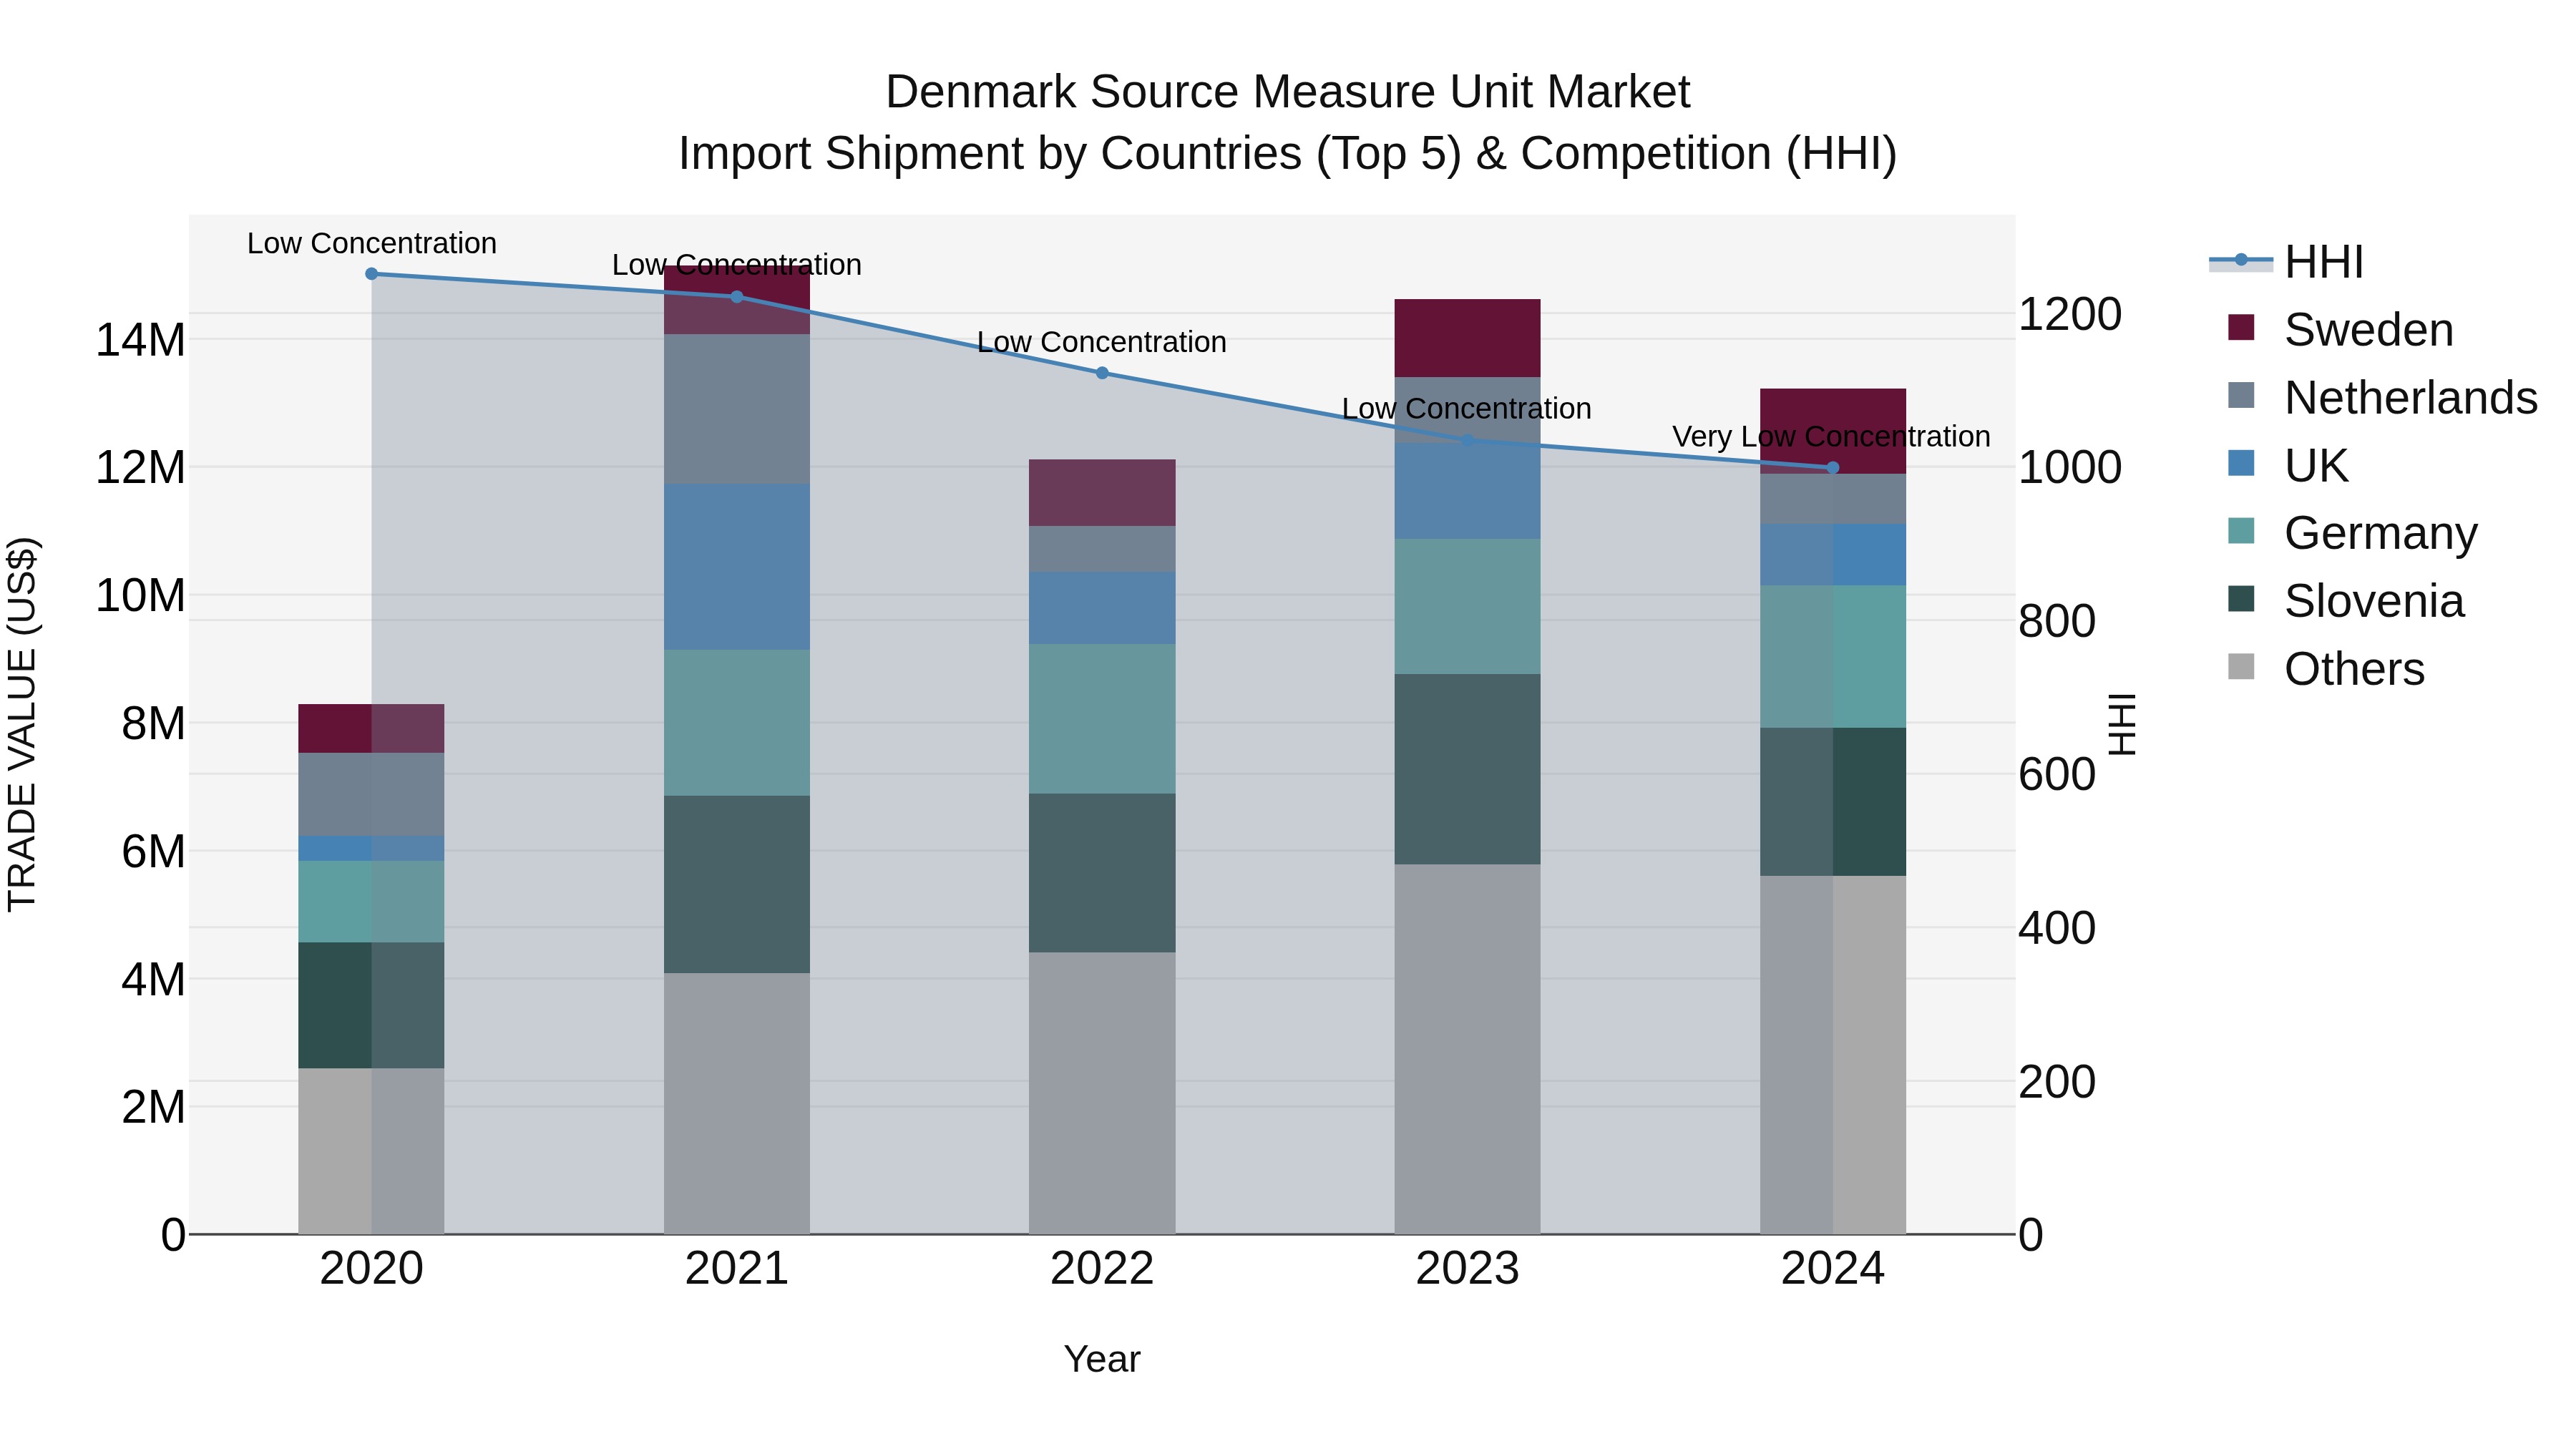Viewport: 2576px width, 1449px height.
Task: Click the Netherlands segment of the 2021 bar
Action: [x=737, y=409]
